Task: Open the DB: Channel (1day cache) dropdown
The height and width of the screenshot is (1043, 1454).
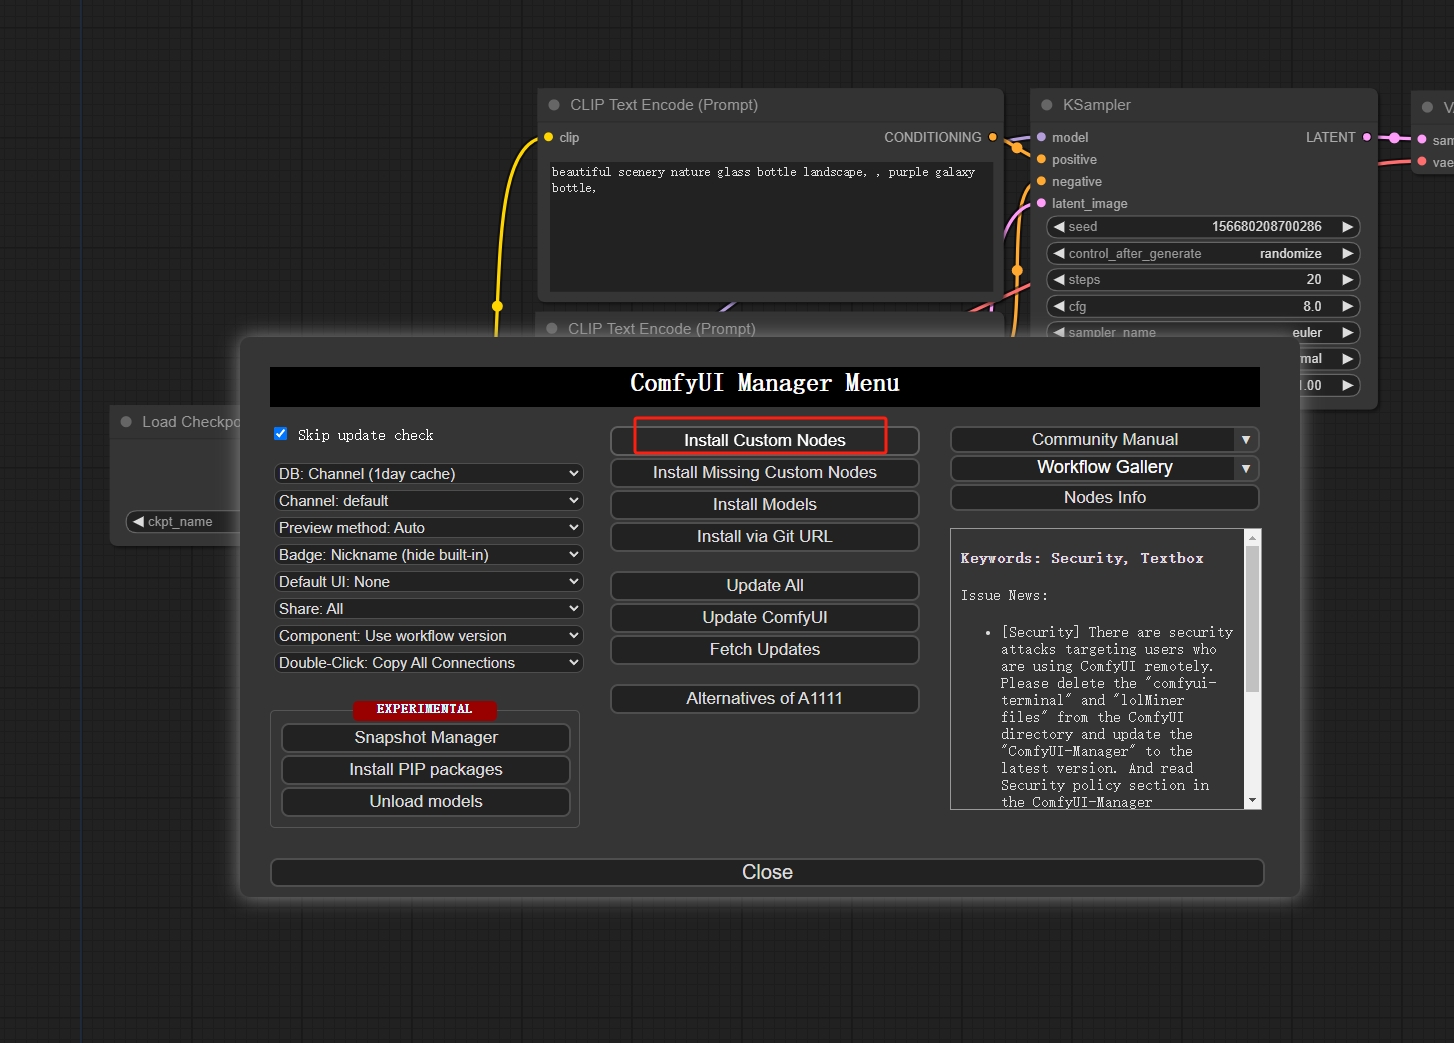Action: [x=428, y=473]
